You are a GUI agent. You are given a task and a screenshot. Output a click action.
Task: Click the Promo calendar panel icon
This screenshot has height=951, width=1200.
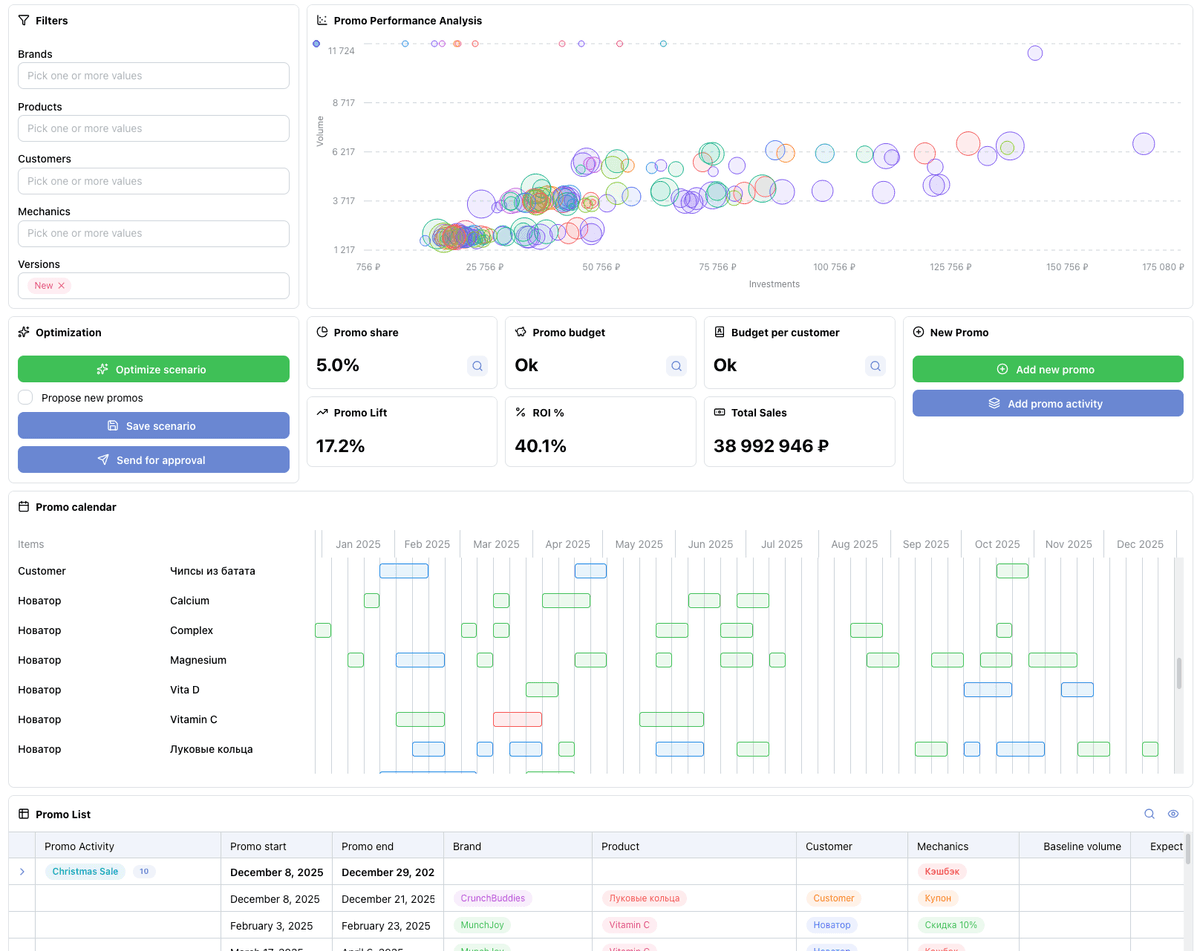pos(22,506)
